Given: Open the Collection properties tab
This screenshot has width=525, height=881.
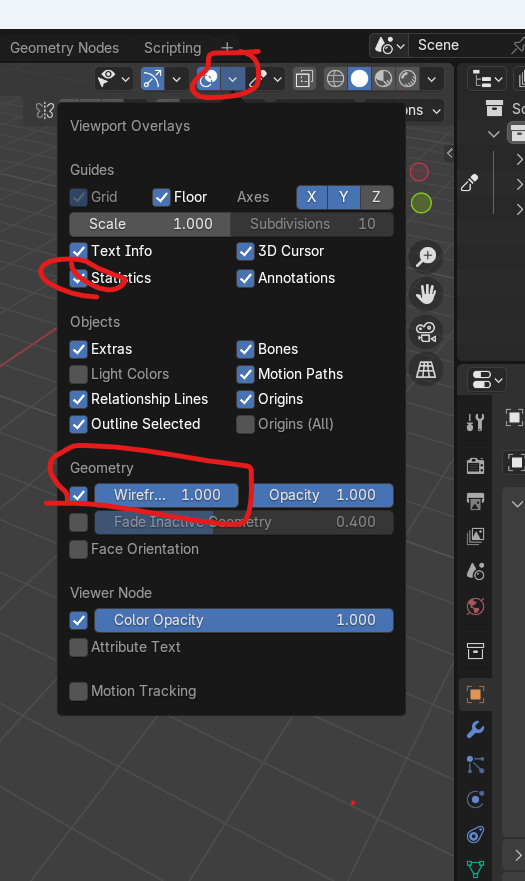Looking at the screenshot, I should coord(476,651).
